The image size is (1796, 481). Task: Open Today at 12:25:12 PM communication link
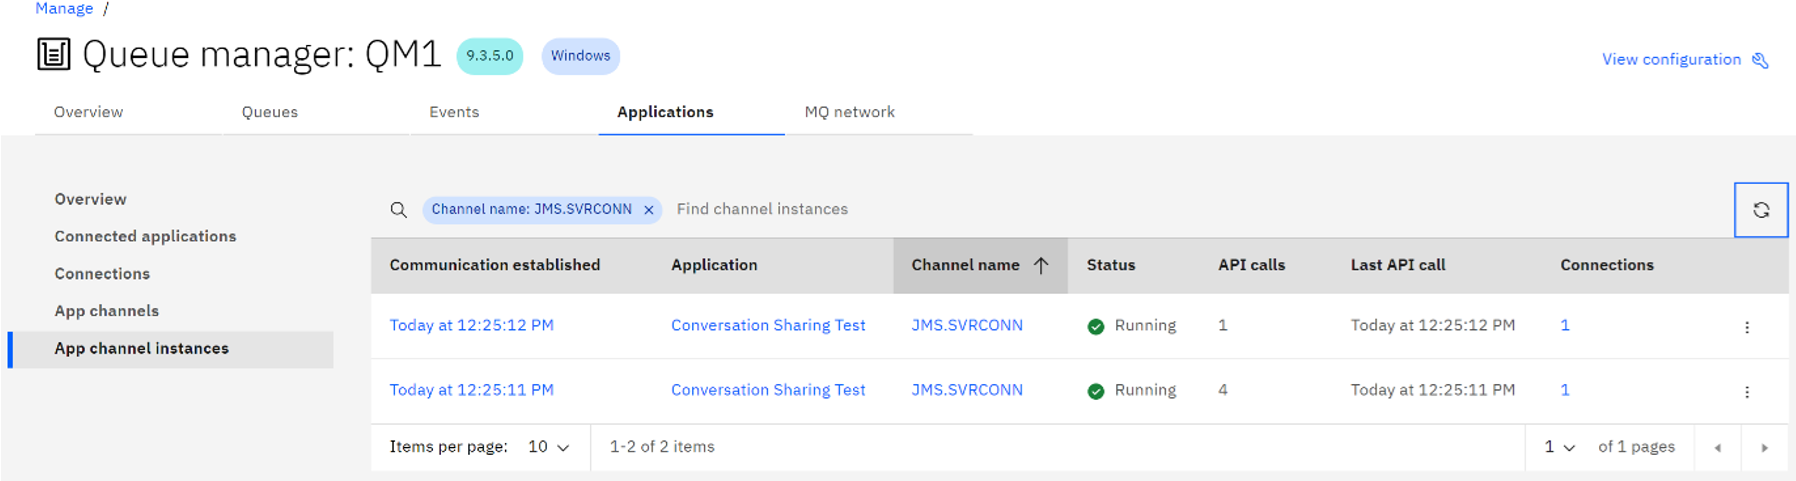(x=471, y=325)
